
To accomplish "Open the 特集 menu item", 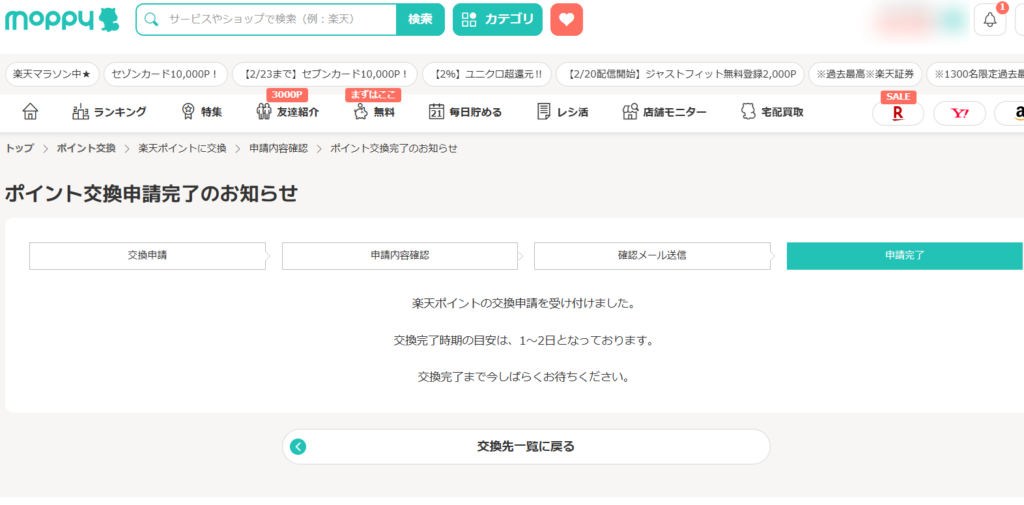I will (x=201, y=112).
